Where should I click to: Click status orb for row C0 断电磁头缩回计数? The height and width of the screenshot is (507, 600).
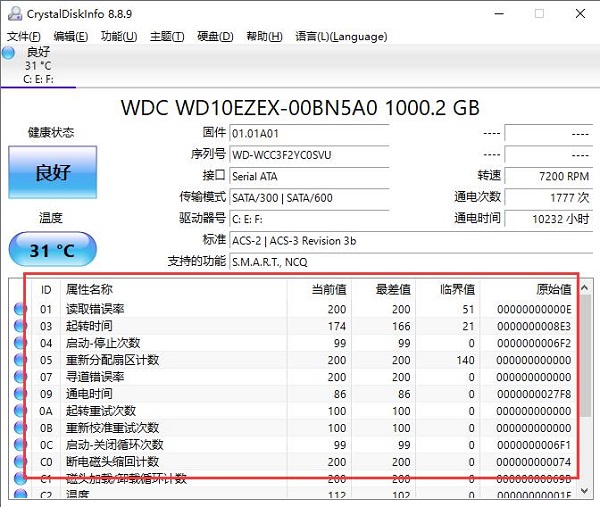(x=20, y=461)
